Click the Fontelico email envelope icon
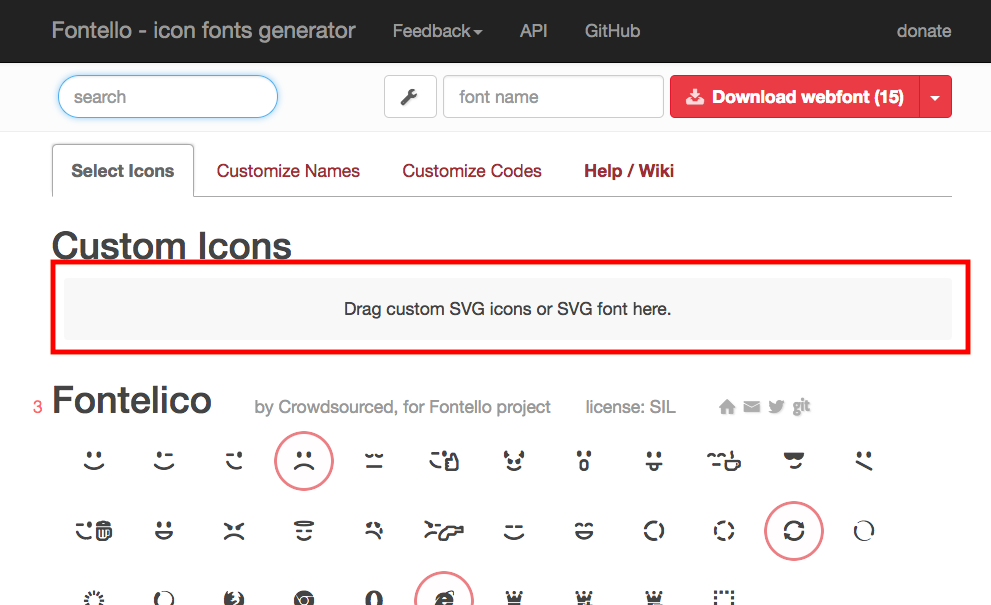The image size is (991, 605). [751, 407]
